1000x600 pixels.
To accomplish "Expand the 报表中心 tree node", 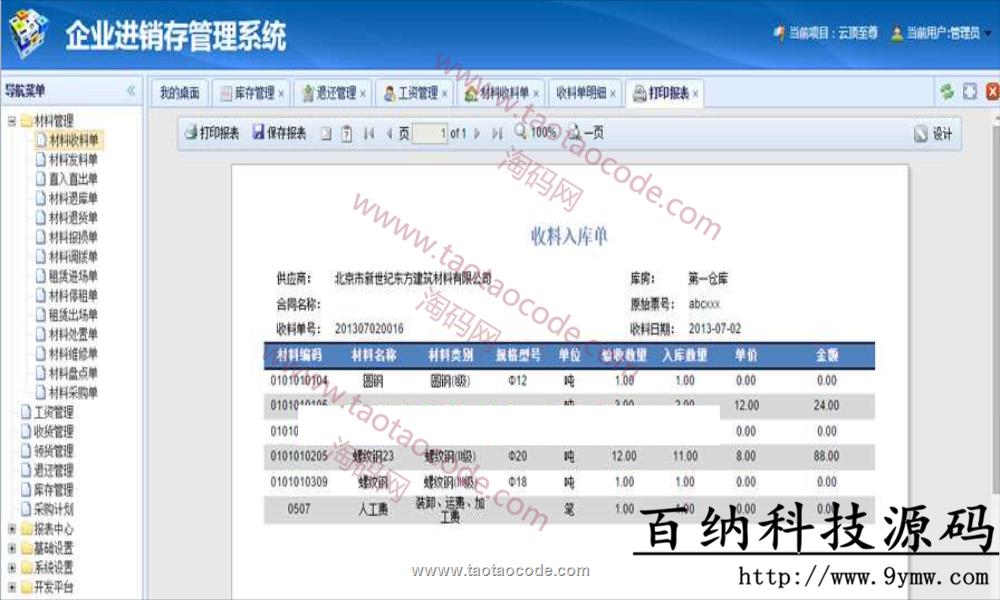I will pos(11,529).
